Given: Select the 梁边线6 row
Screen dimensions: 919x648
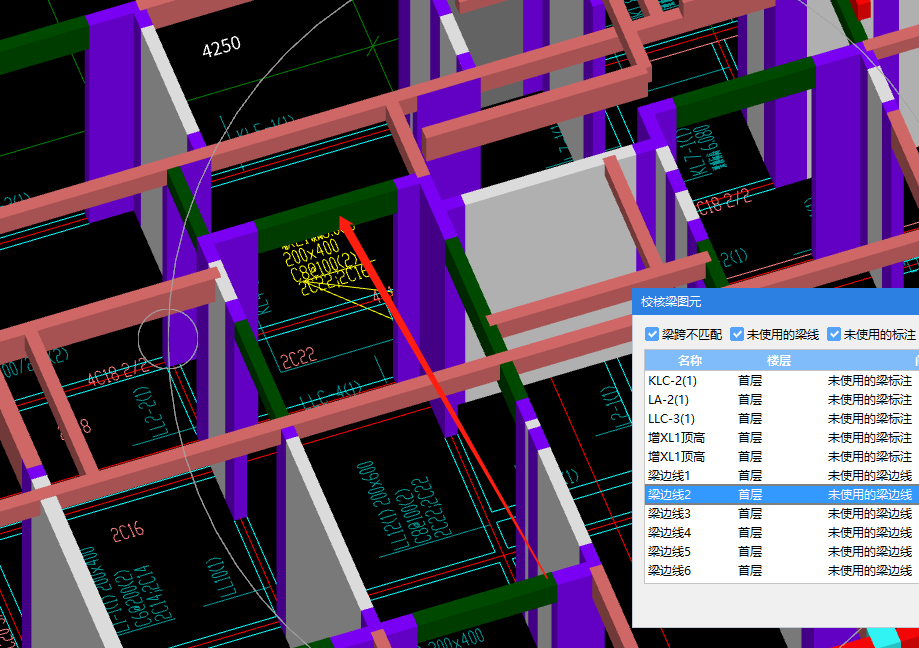Looking at the screenshot, I should 782,571.
